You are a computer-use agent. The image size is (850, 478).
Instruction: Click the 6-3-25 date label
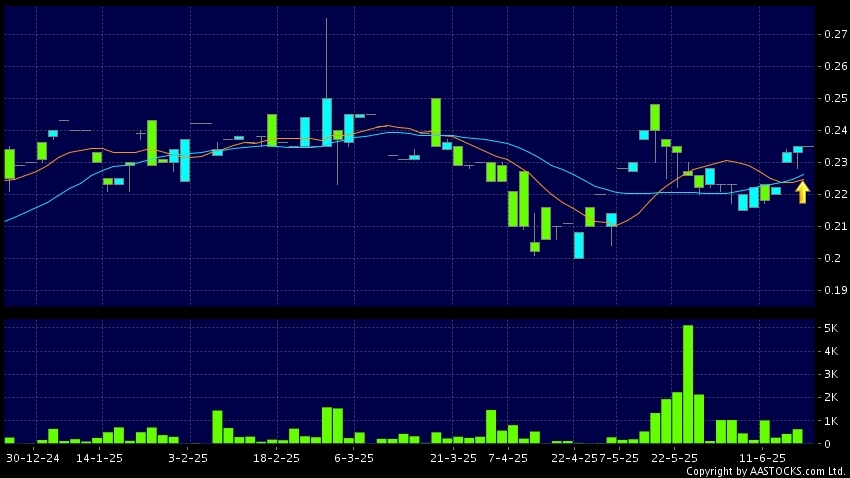(353, 458)
